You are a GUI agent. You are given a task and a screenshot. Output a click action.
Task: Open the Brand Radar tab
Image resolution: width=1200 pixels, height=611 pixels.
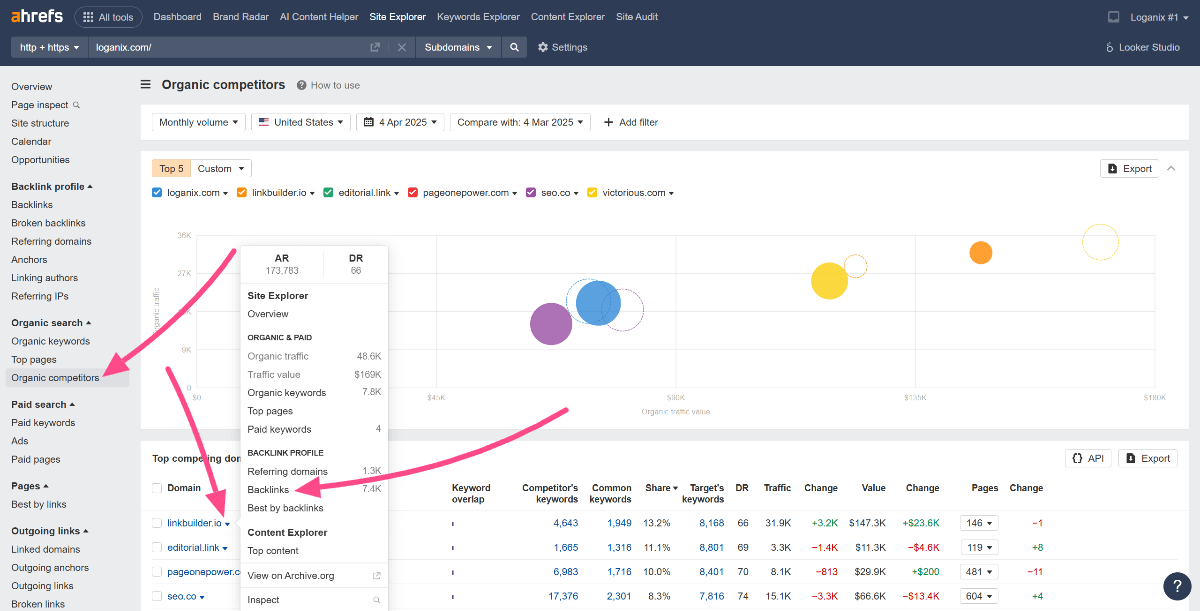click(x=240, y=17)
